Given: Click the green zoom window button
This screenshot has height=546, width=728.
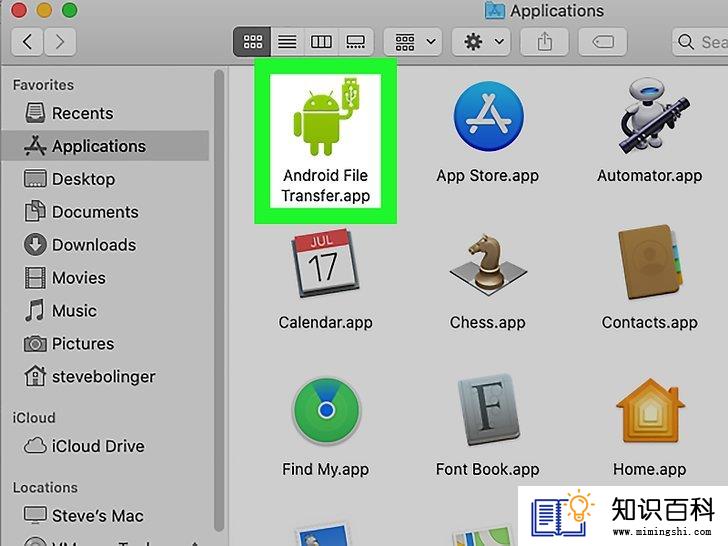Looking at the screenshot, I should 70,10.
